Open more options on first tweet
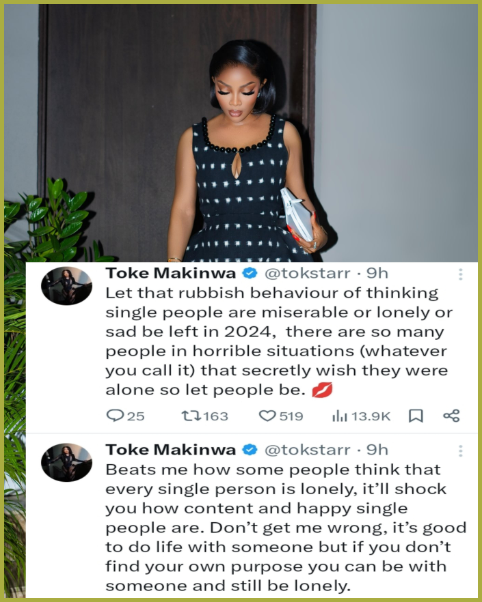 [x=460, y=274]
